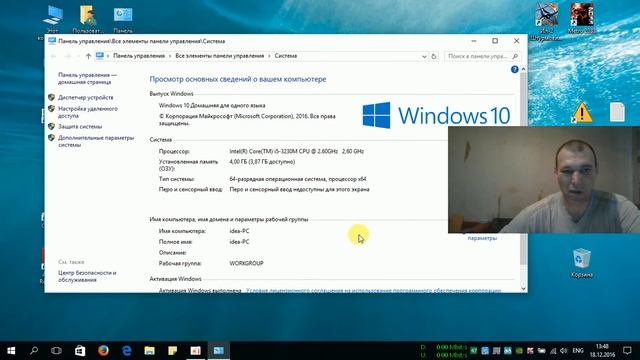Click the shield icon beside Диспетчер устройств

(x=51, y=97)
